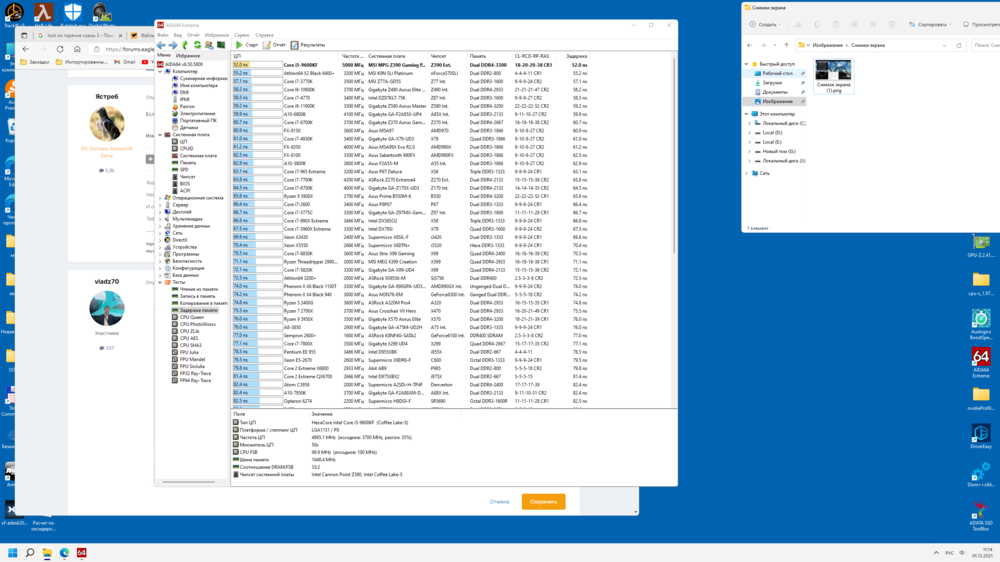This screenshot has width=1000, height=562.
Task: Open the Файл menu in AIDA64
Action: pyautogui.click(x=163, y=35)
